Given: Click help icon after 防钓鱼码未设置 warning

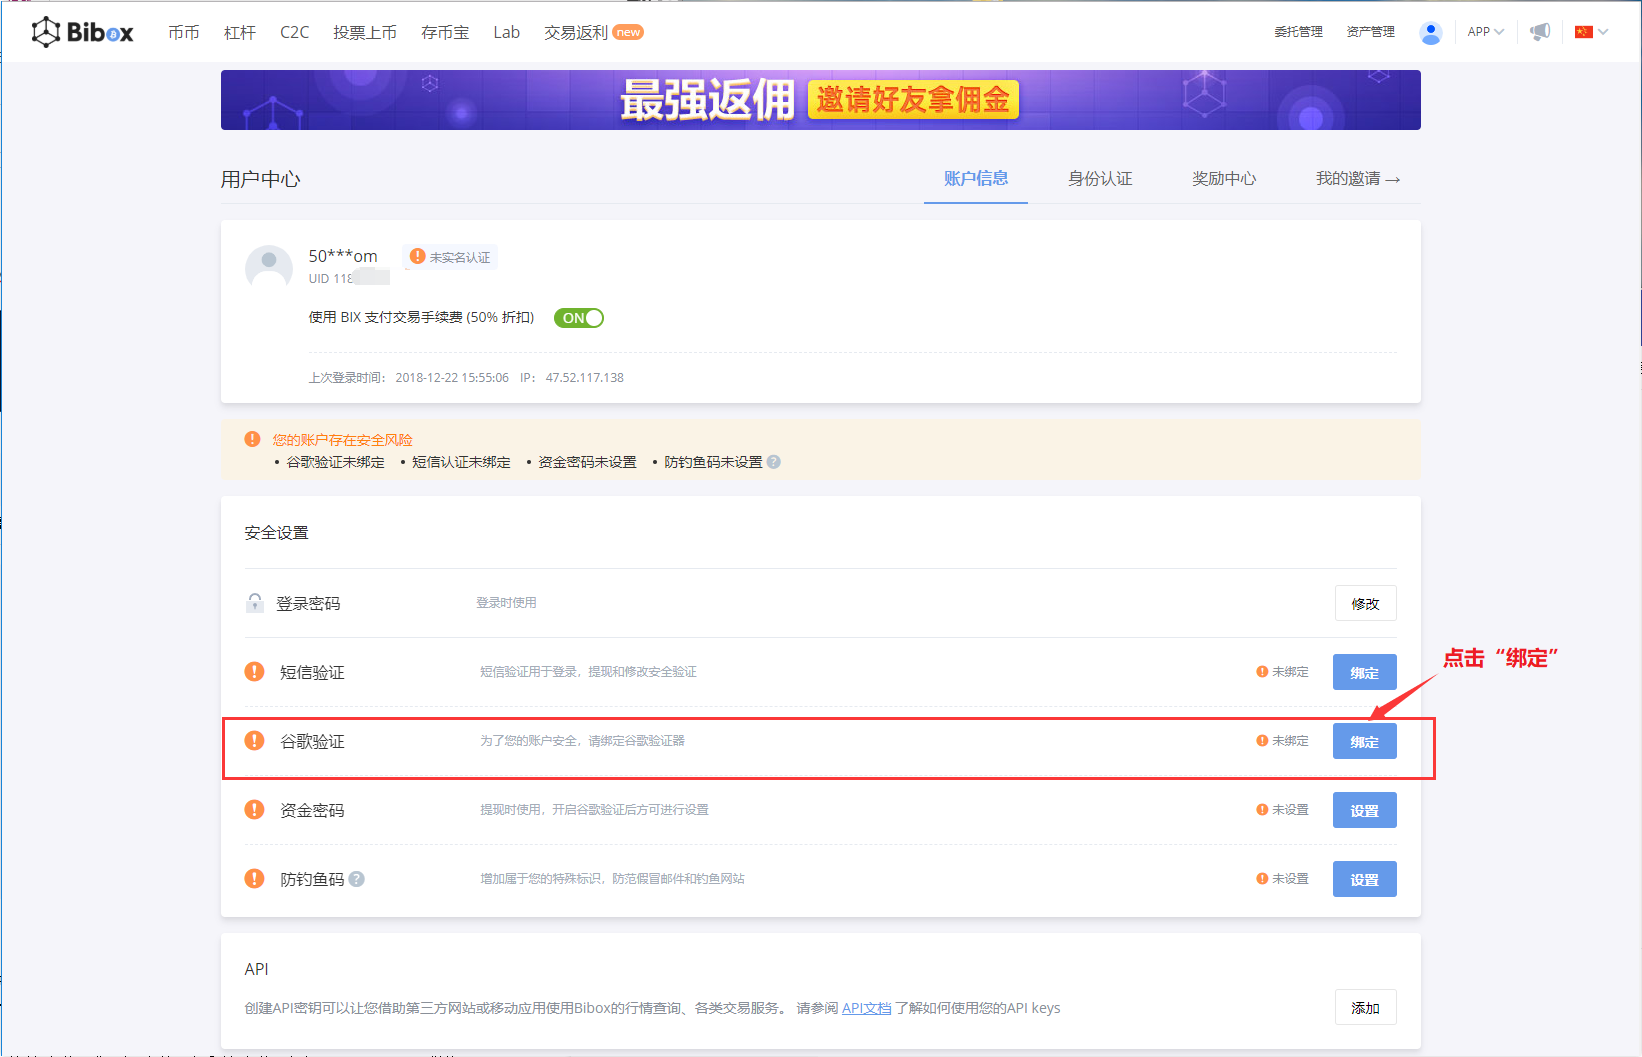Looking at the screenshot, I should point(774,462).
